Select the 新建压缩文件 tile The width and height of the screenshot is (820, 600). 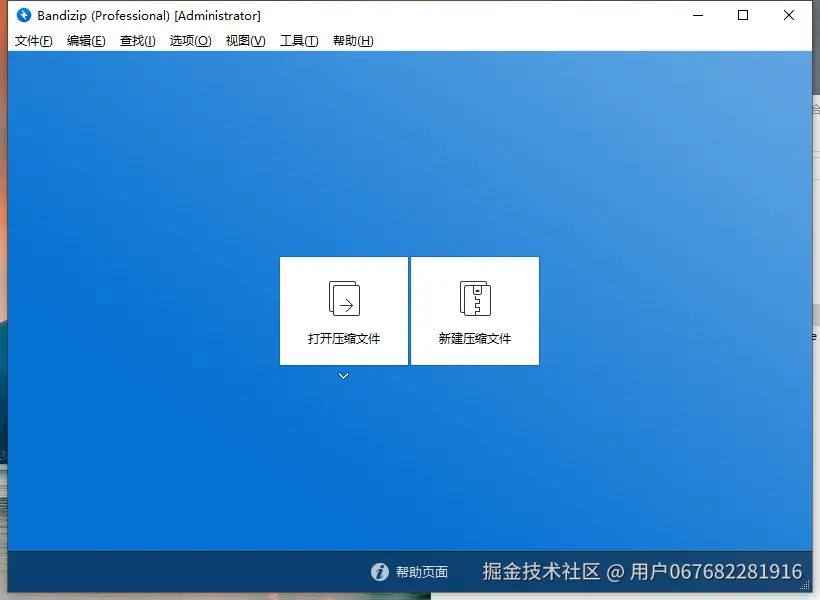[475, 310]
